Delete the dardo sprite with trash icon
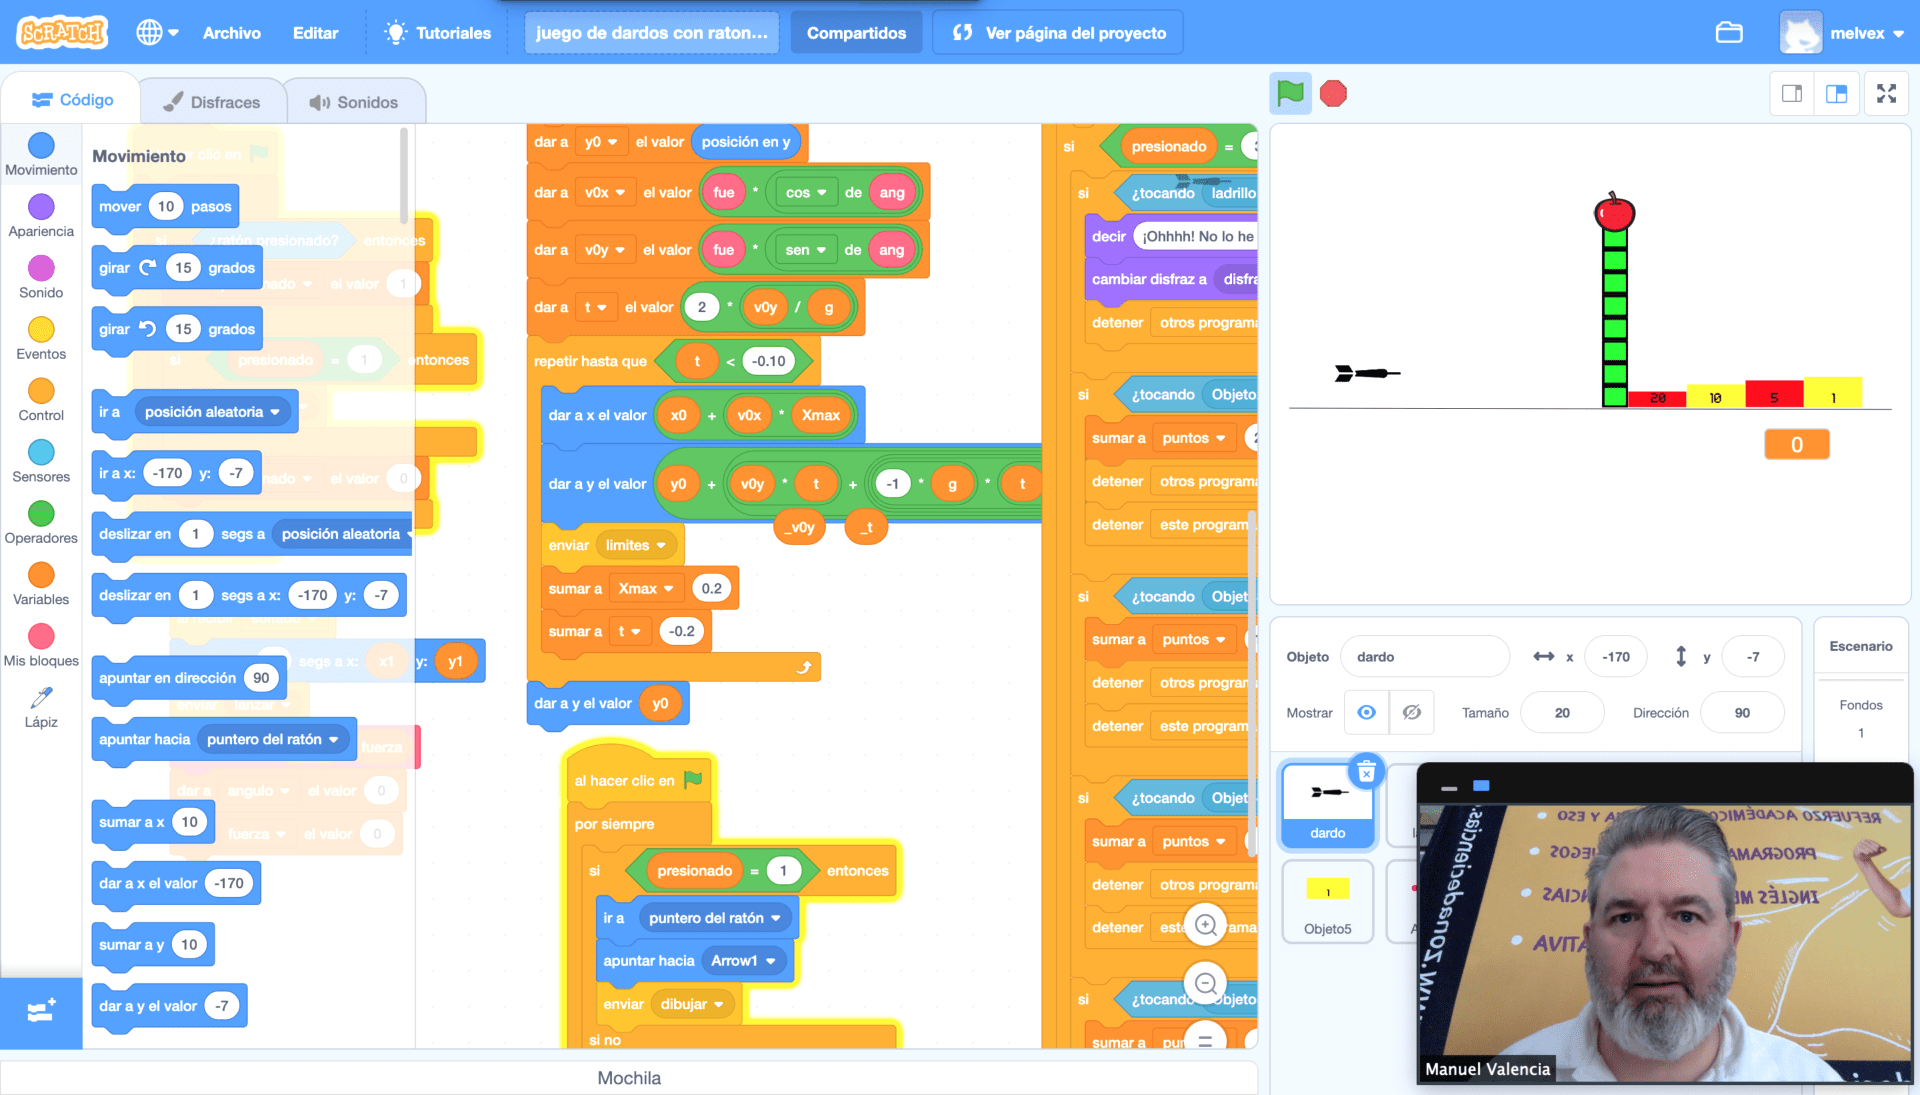 tap(1366, 772)
